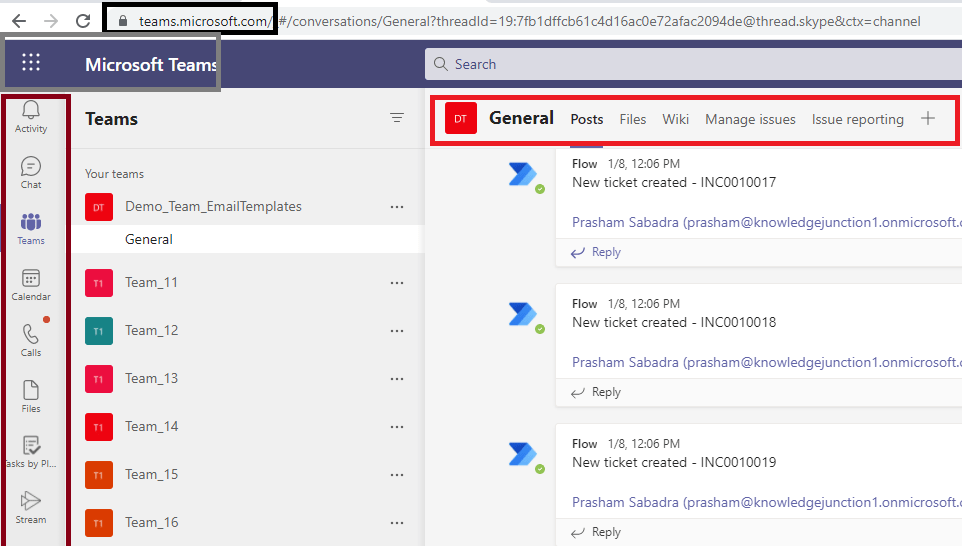Click the General channel heading
The height and width of the screenshot is (546, 962).
coord(521,118)
